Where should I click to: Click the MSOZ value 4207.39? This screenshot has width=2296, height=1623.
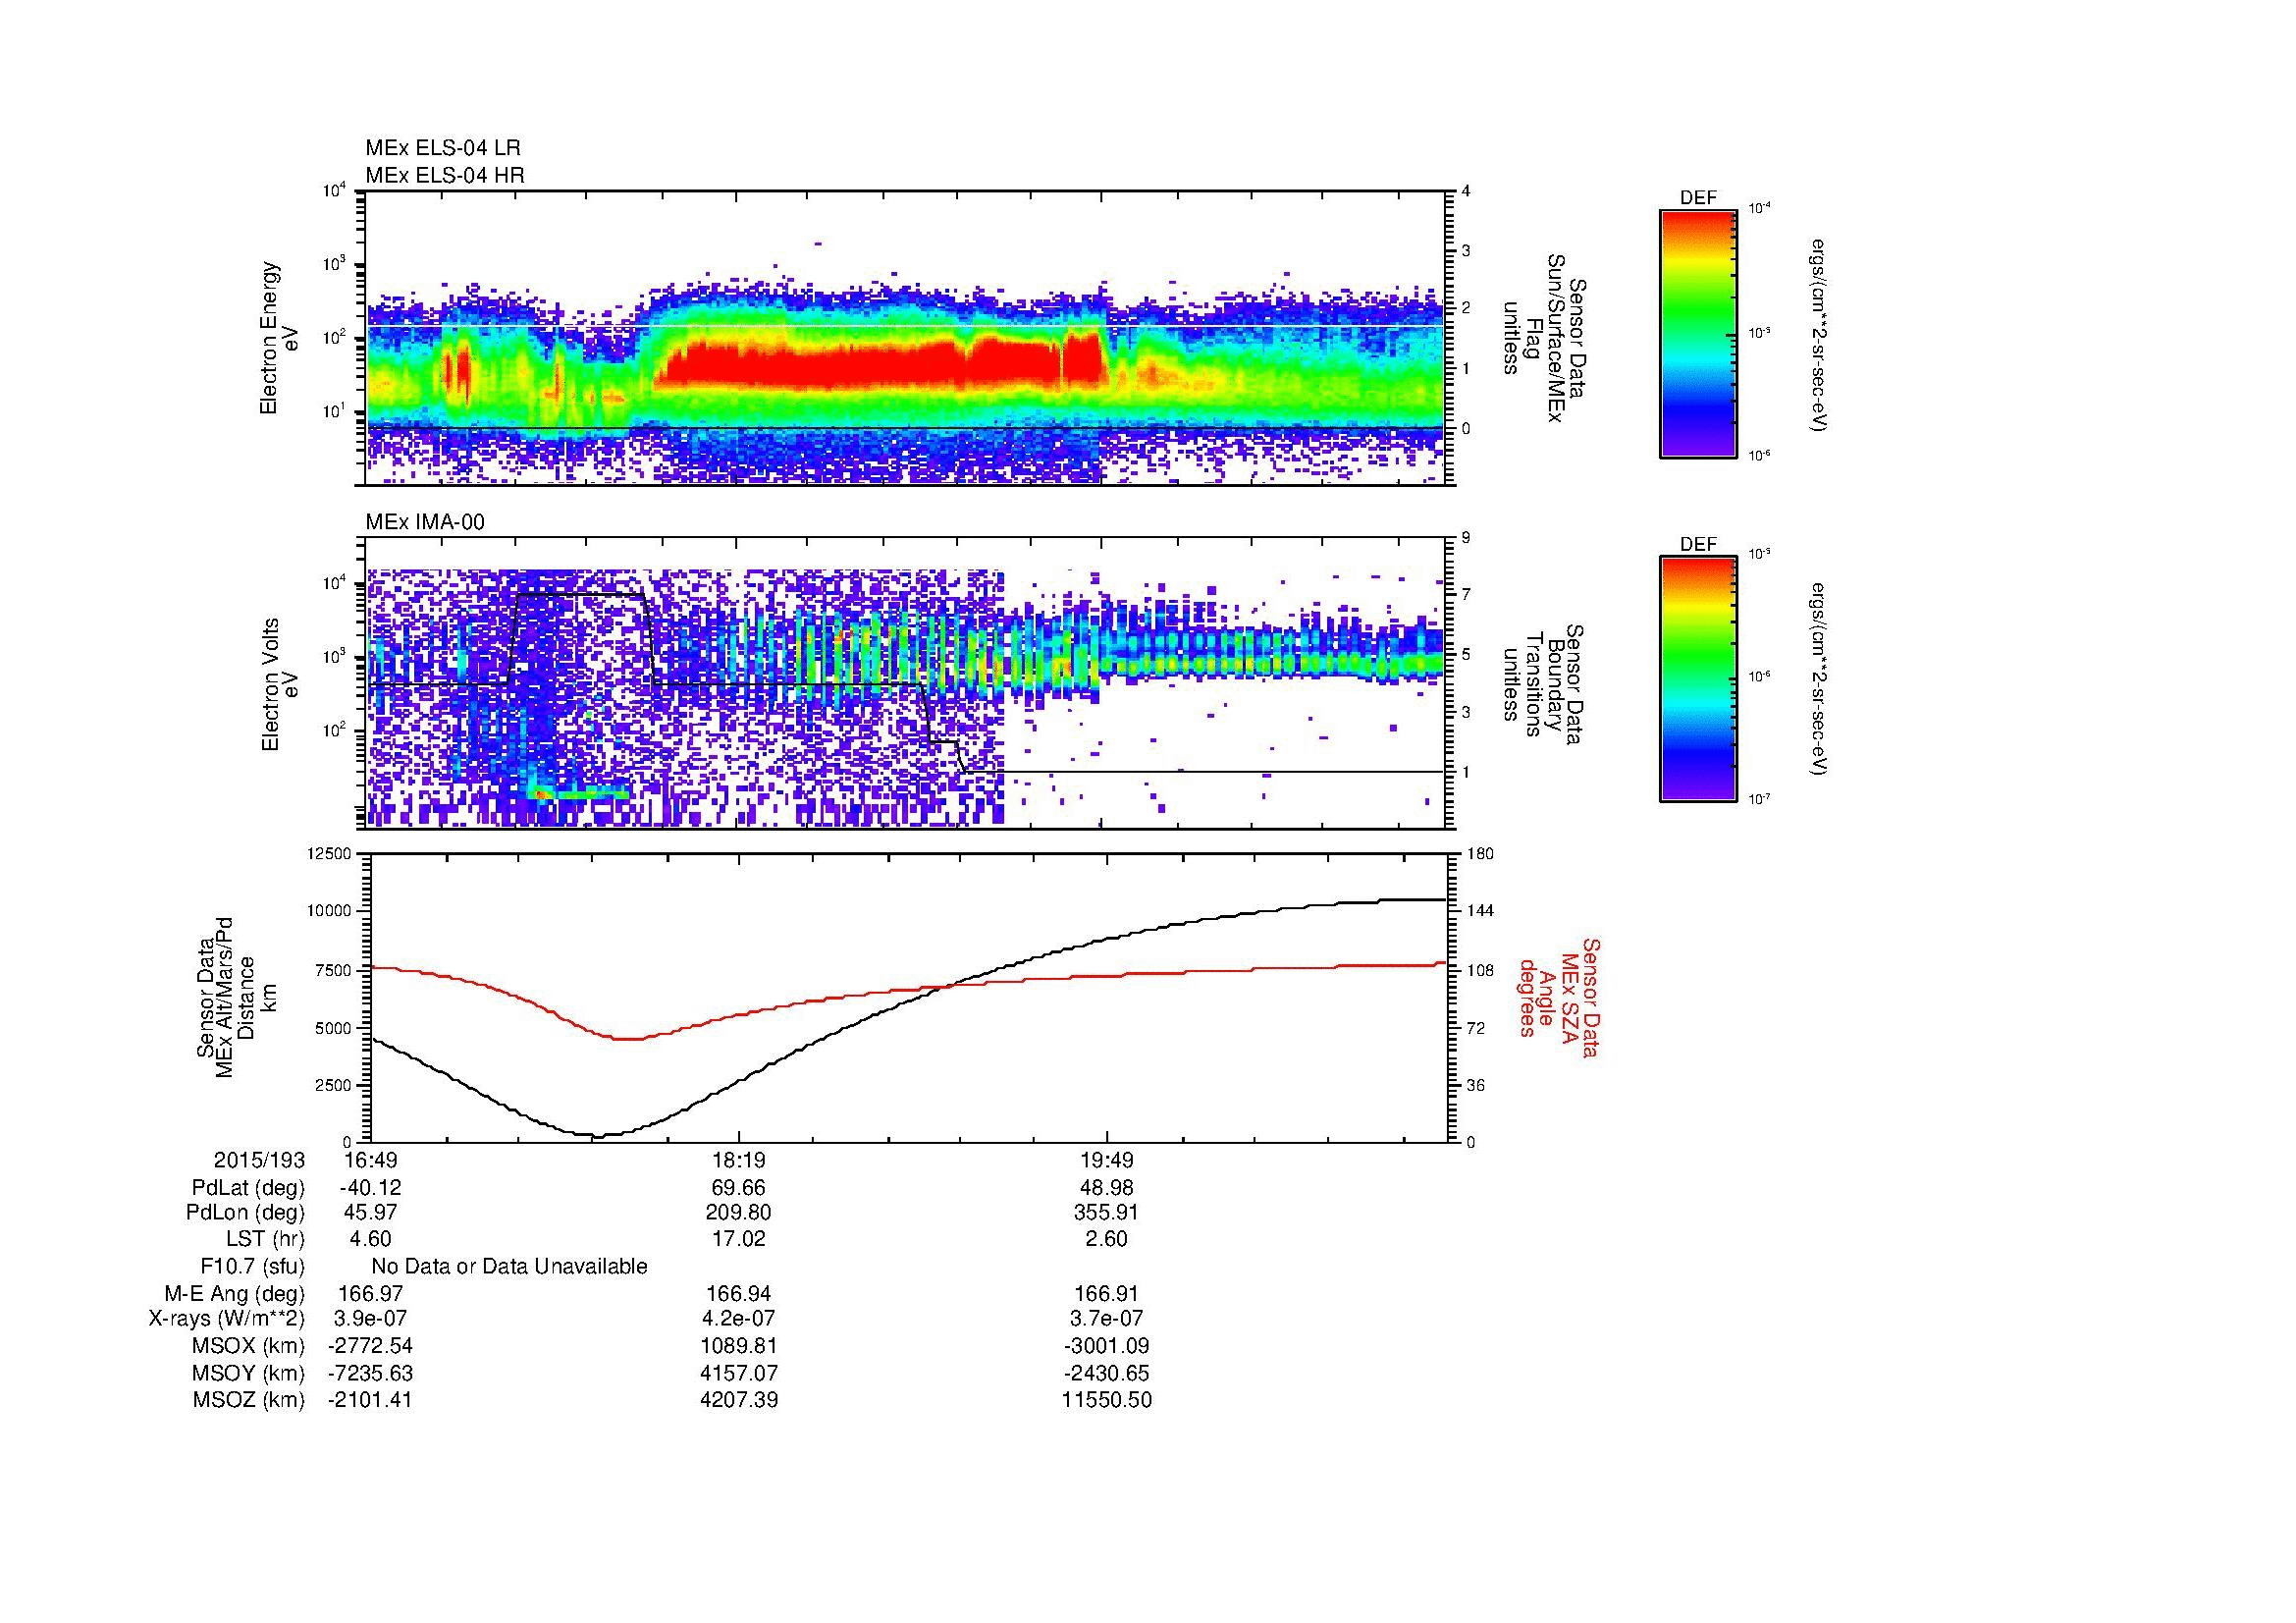pyautogui.click(x=738, y=1400)
